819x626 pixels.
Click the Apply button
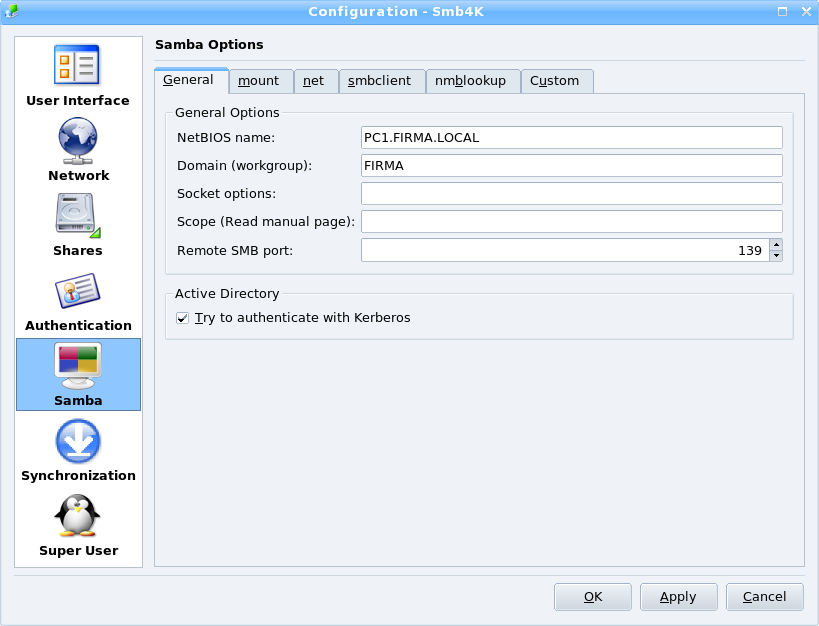(x=678, y=597)
